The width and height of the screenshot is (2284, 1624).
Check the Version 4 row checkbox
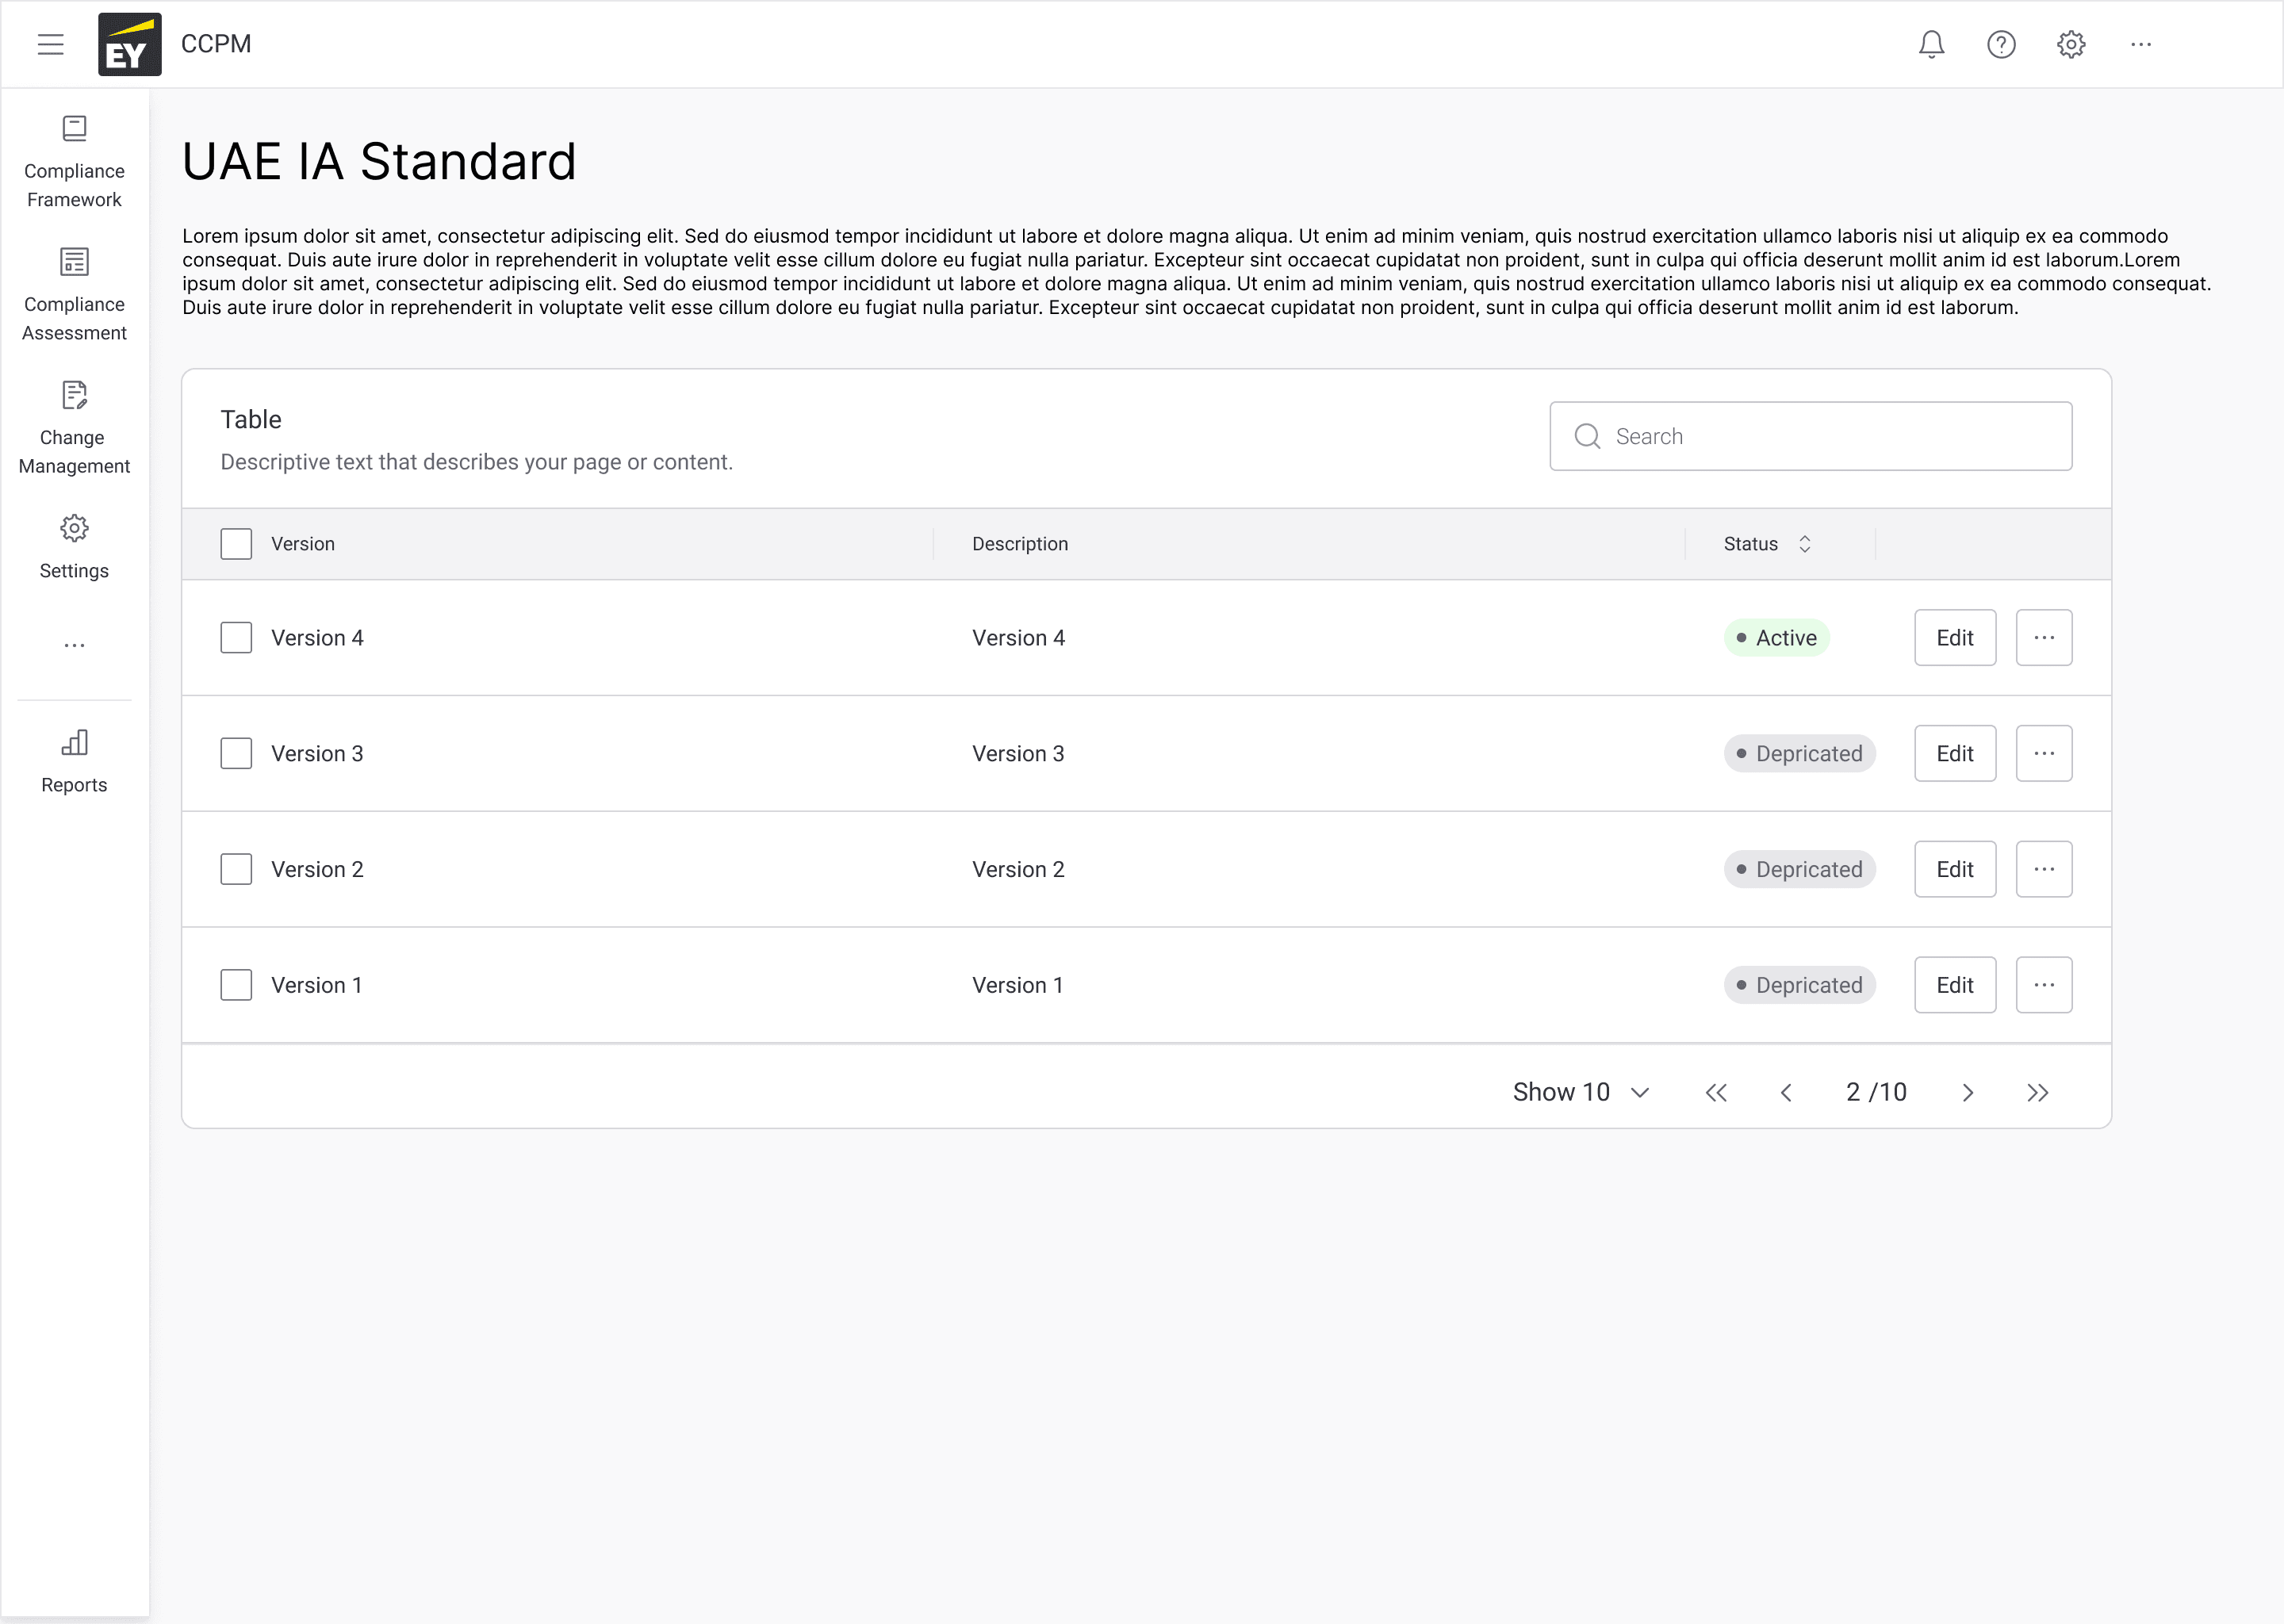point(236,638)
